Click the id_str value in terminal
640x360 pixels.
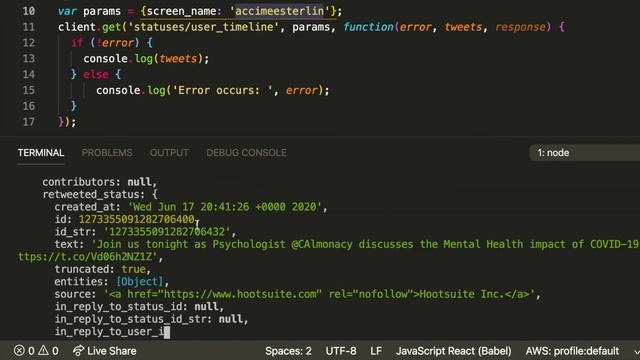pos(167,232)
